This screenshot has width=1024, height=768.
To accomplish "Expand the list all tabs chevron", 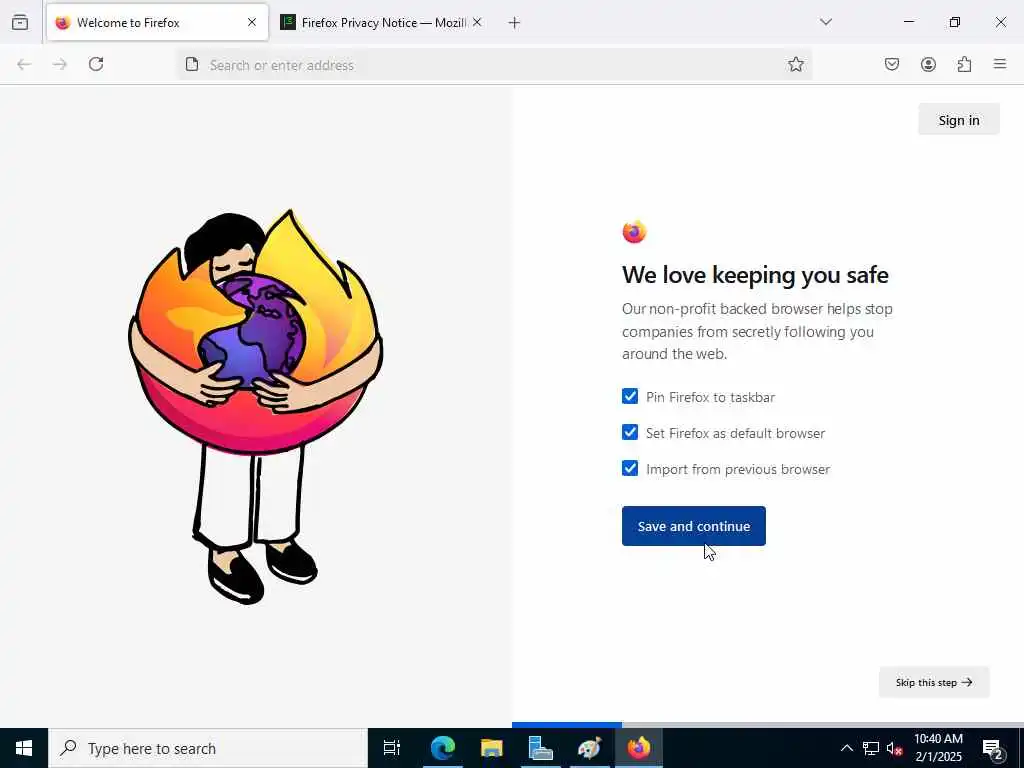I will (825, 22).
